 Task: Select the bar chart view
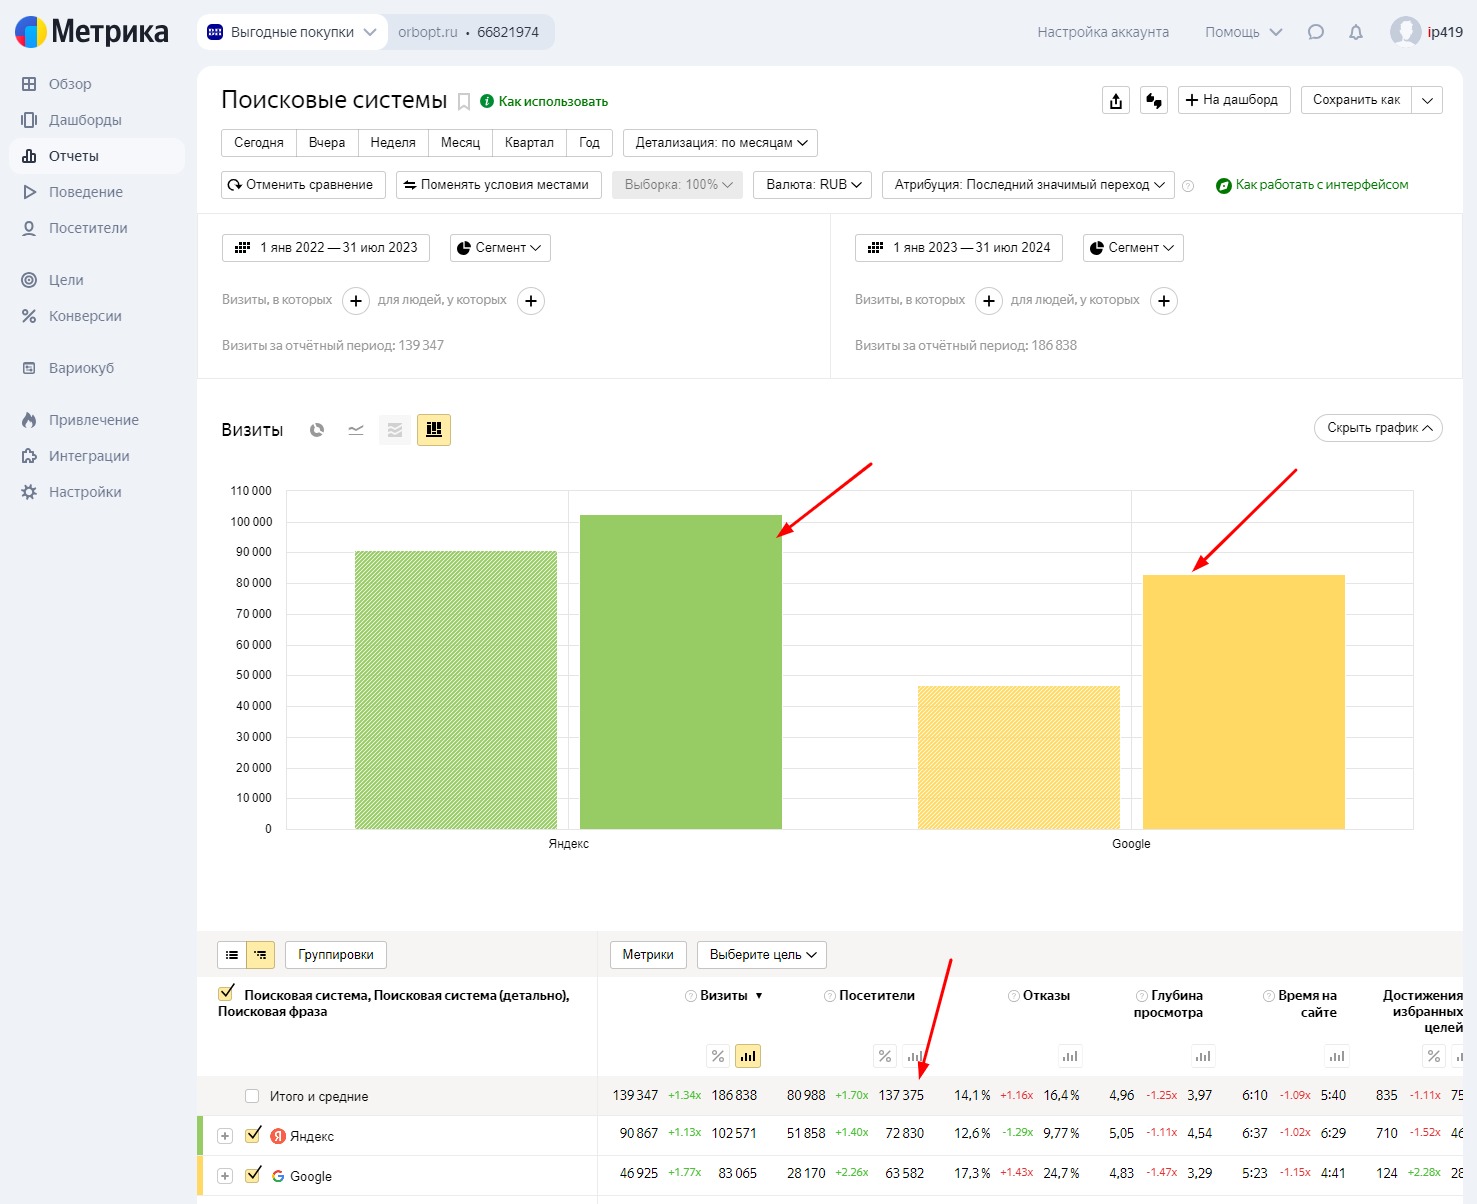434,430
